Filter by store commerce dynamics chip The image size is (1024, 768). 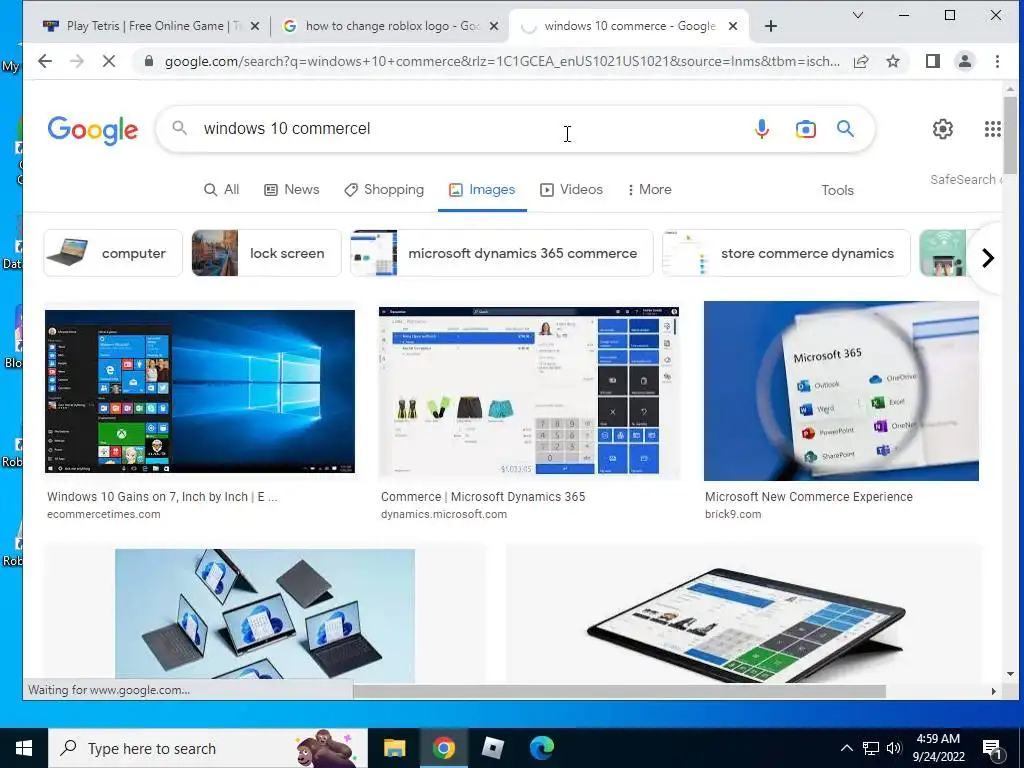(x=786, y=253)
